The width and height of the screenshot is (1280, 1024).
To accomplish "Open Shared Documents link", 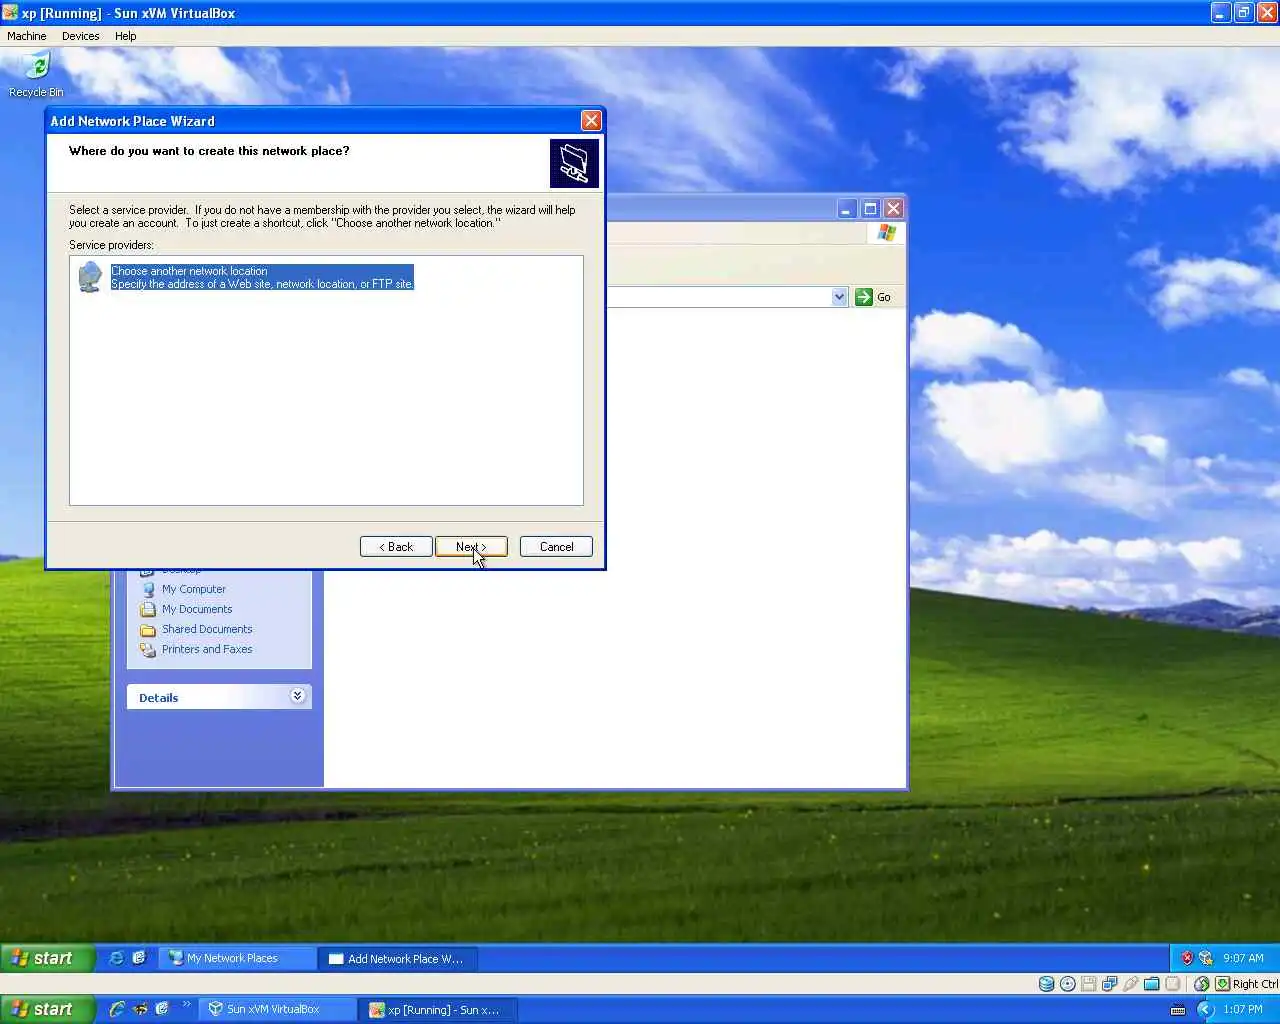I will pyautogui.click(x=207, y=629).
